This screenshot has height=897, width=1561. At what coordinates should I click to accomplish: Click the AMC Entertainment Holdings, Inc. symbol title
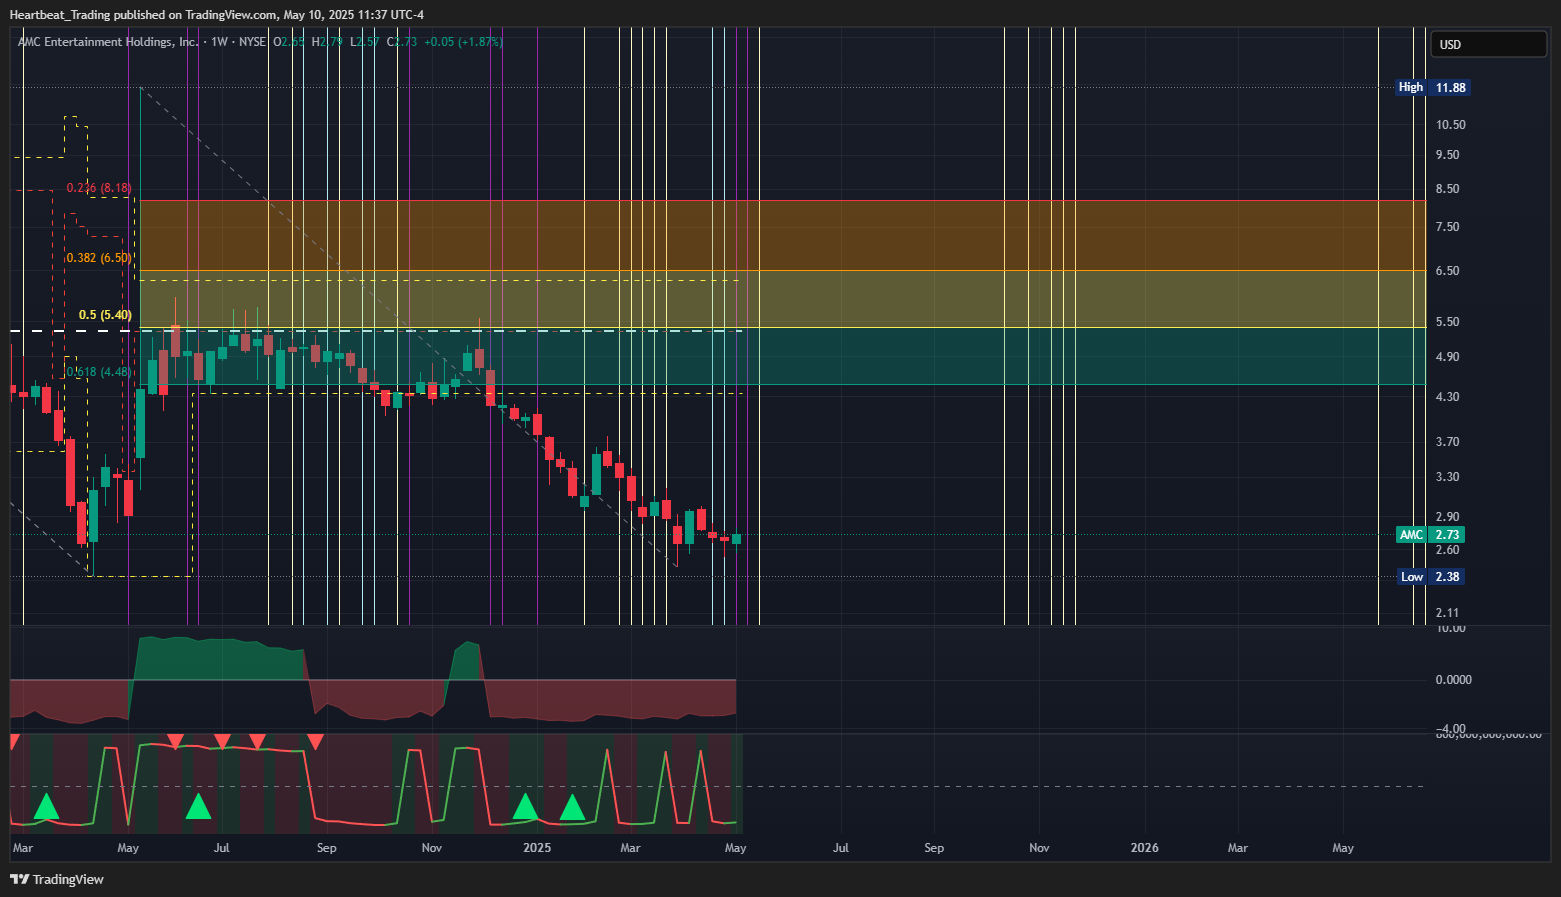(108, 42)
